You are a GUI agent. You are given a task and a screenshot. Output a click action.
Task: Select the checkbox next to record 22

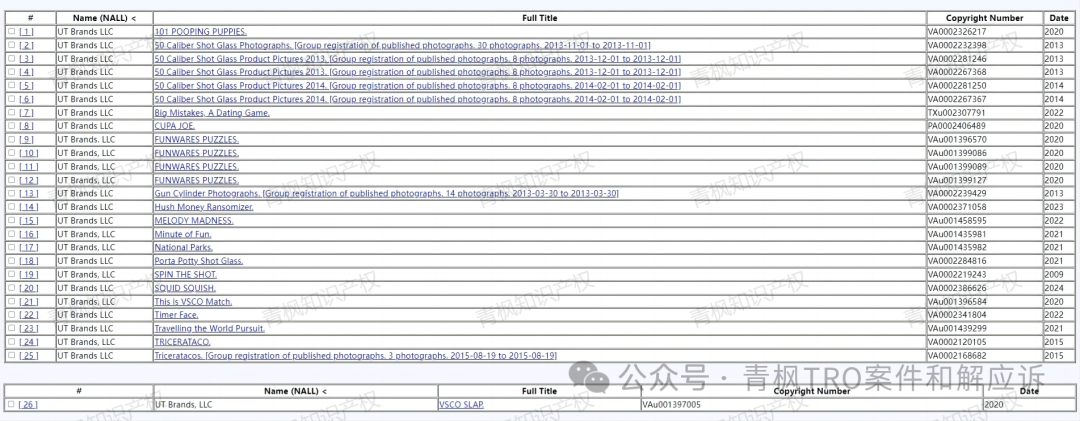(12, 315)
